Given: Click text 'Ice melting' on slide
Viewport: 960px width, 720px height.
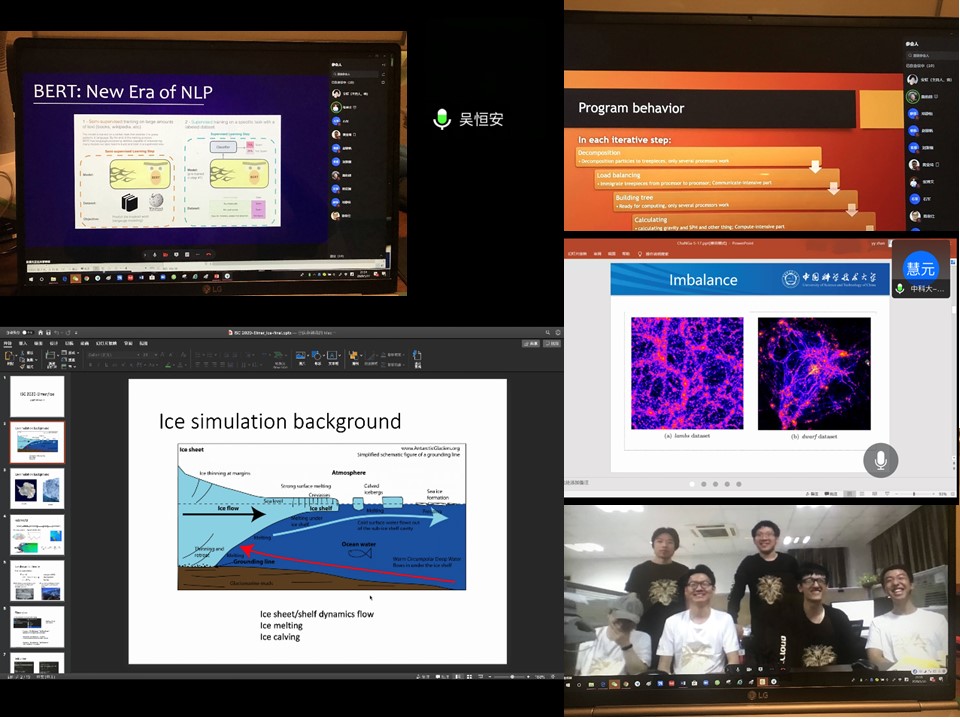Looking at the screenshot, I should [281, 625].
